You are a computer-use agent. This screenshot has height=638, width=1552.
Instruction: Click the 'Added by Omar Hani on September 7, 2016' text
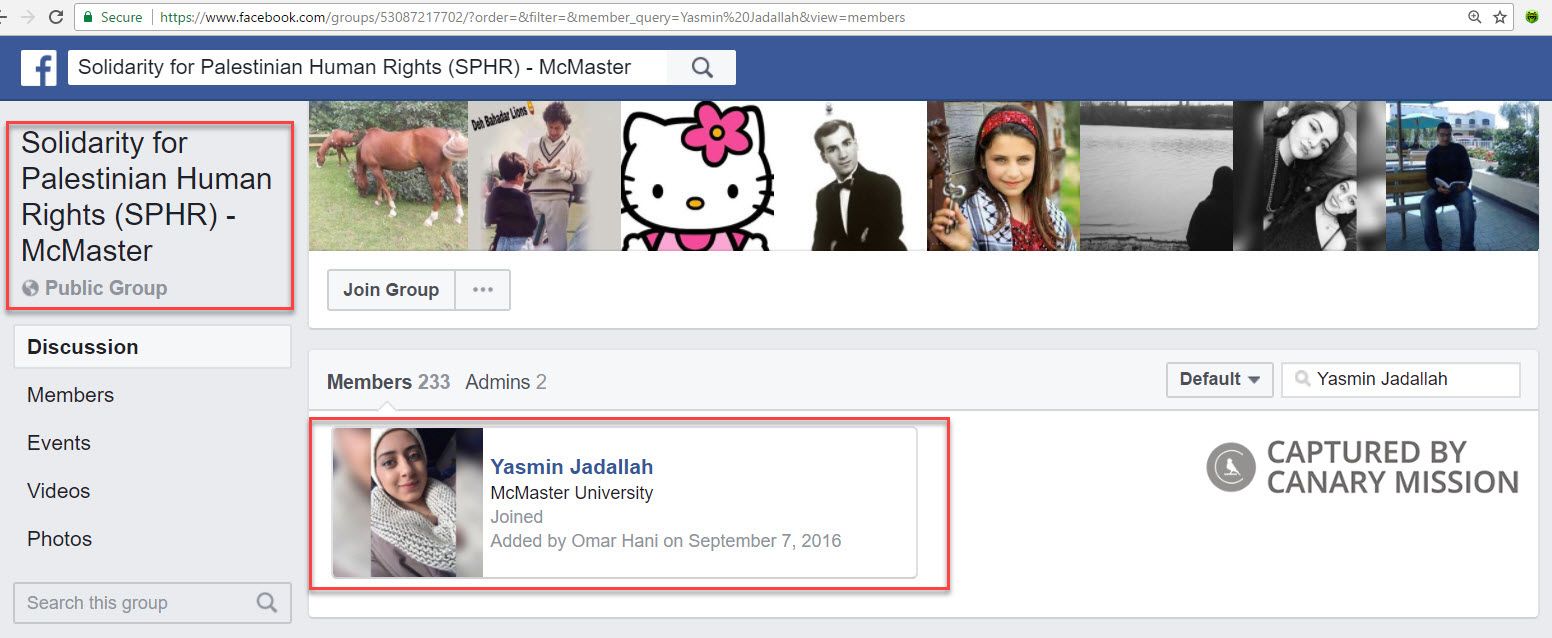[665, 541]
